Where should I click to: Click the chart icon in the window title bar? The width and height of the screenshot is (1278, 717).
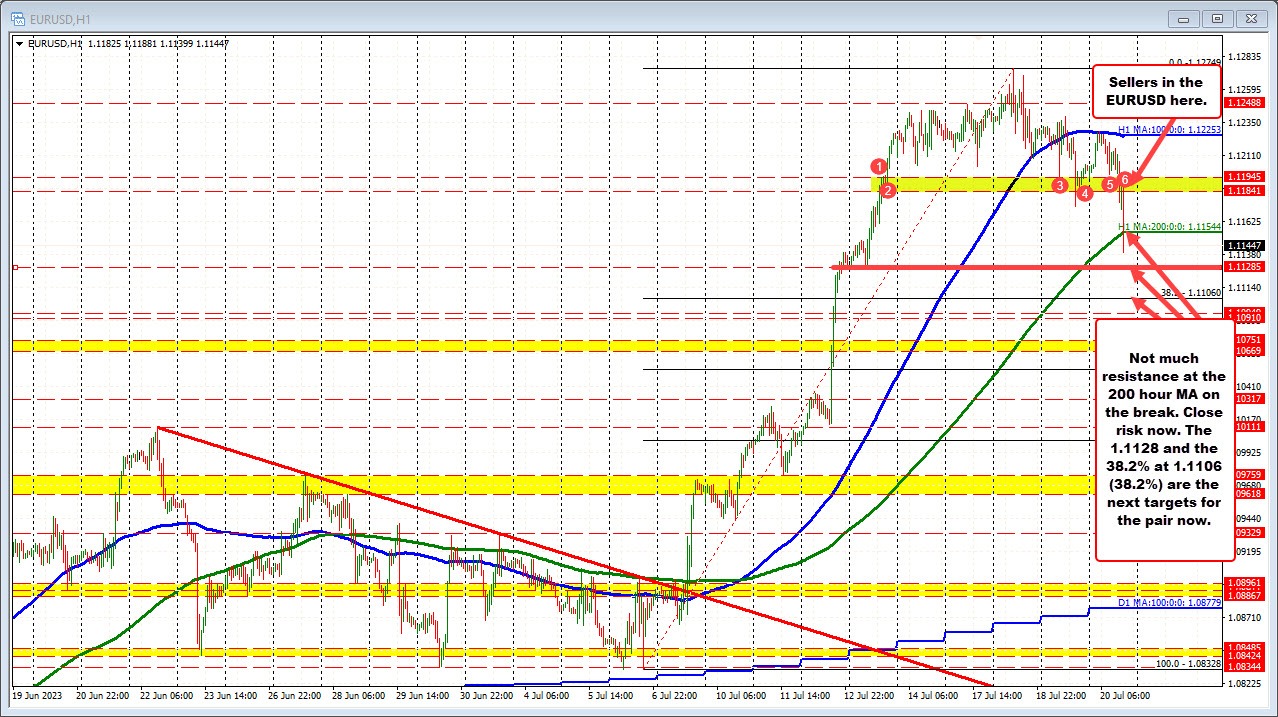[x=20, y=18]
